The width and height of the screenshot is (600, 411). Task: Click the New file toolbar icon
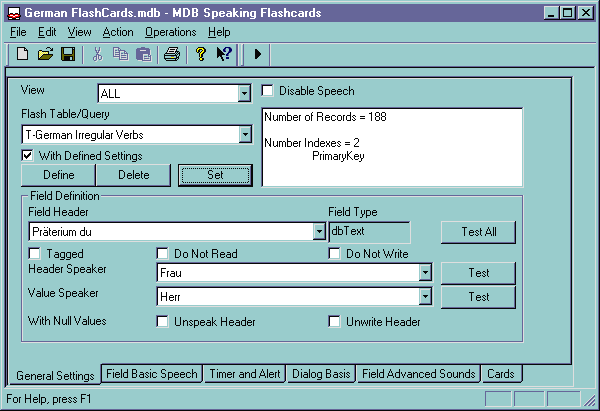pos(23,54)
